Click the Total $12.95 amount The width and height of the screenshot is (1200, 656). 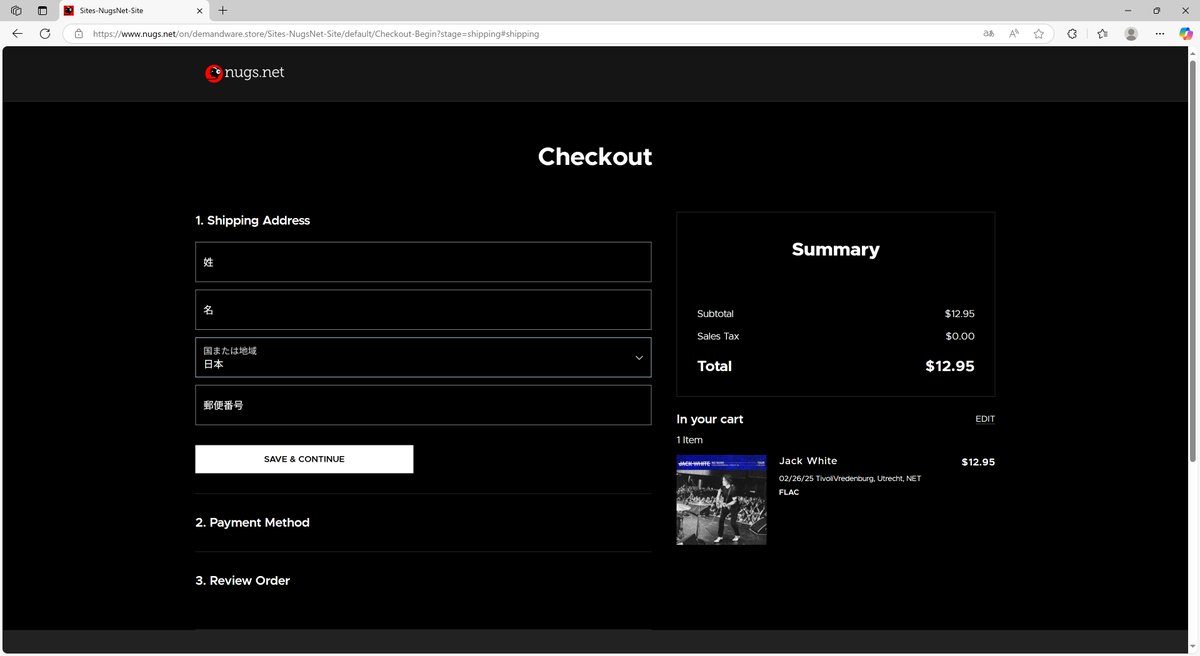[x=950, y=366]
